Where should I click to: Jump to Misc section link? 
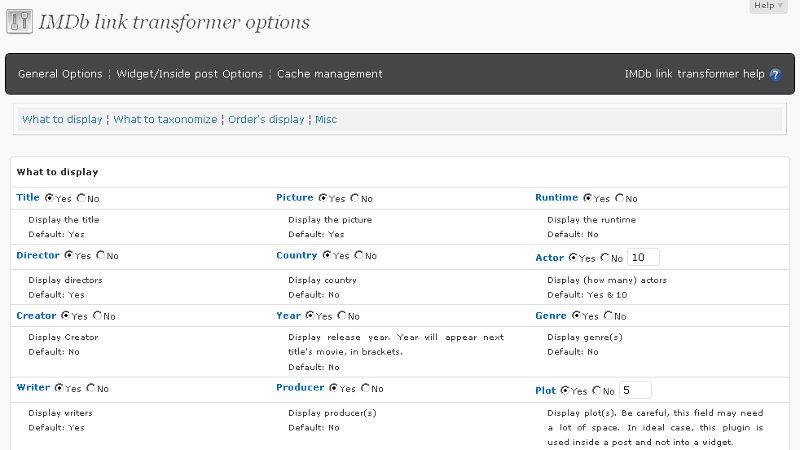[x=326, y=119]
